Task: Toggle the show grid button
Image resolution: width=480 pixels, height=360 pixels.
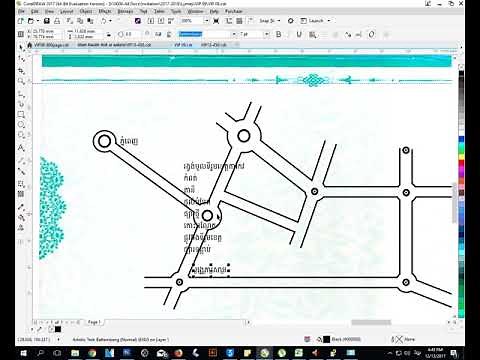Action: [x=239, y=21]
